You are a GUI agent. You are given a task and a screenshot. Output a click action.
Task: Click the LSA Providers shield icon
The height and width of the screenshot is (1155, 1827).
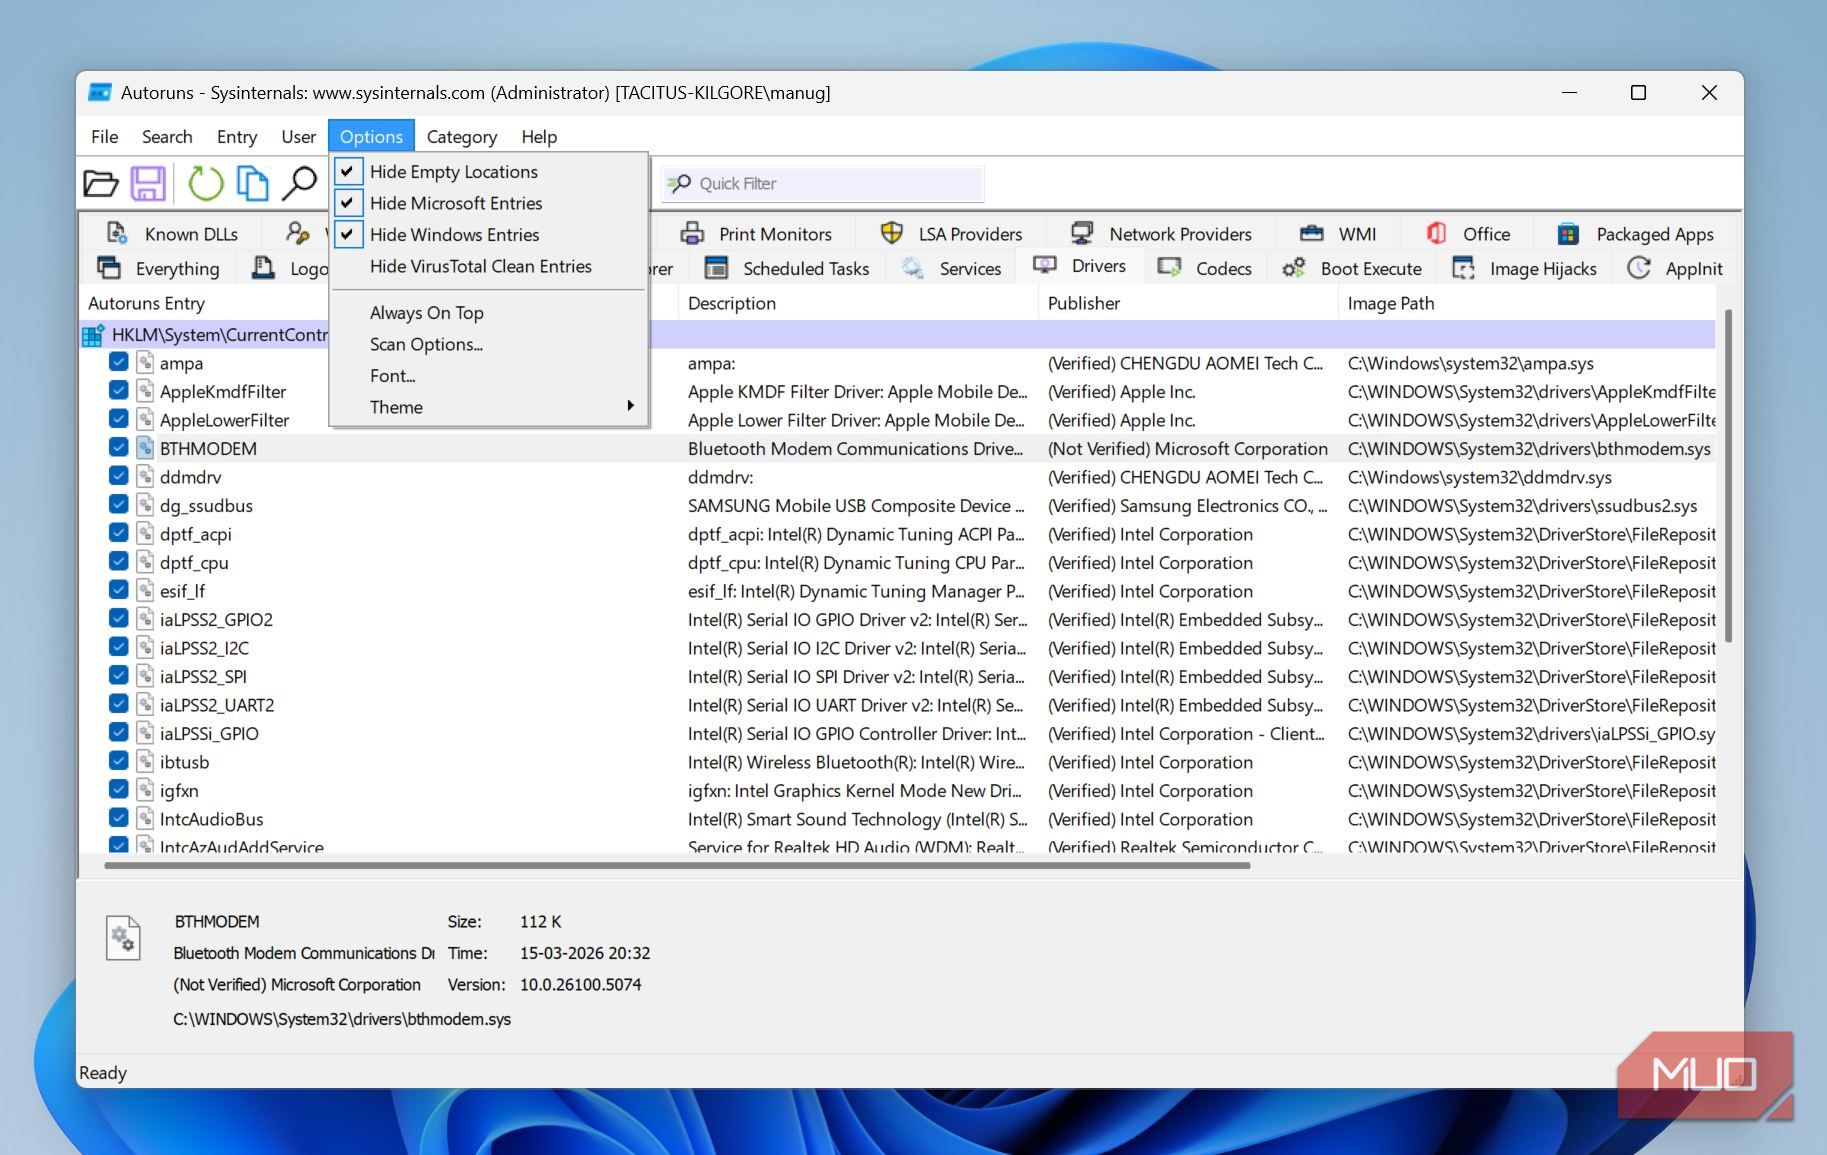[891, 234]
